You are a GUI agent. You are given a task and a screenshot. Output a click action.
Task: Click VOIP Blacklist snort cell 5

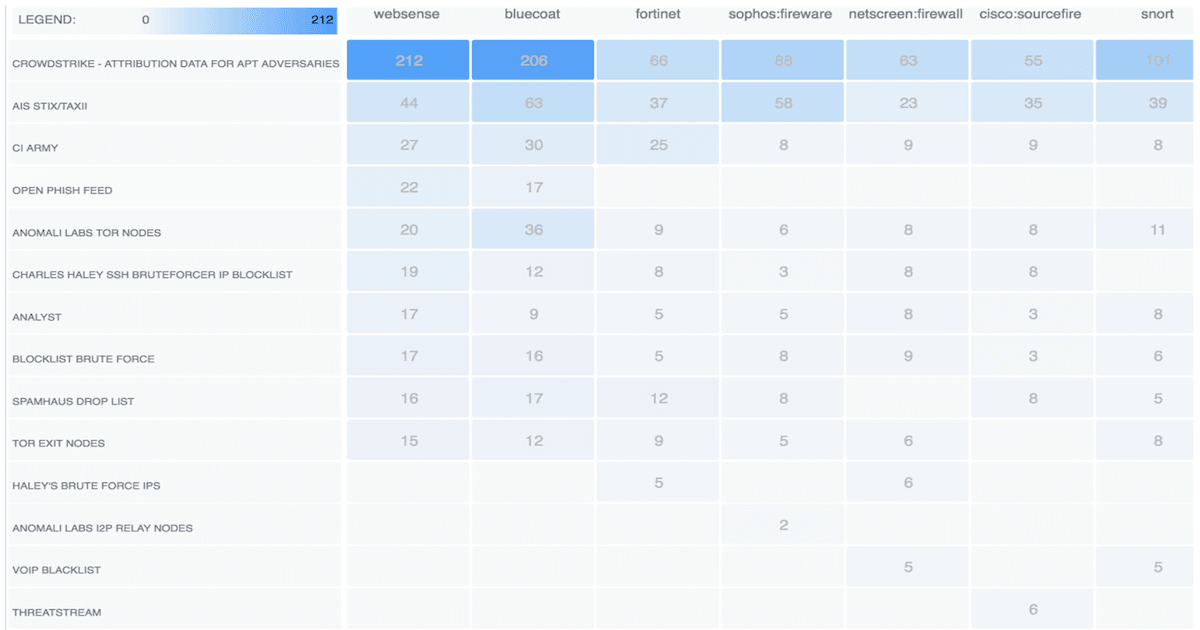point(1147,567)
